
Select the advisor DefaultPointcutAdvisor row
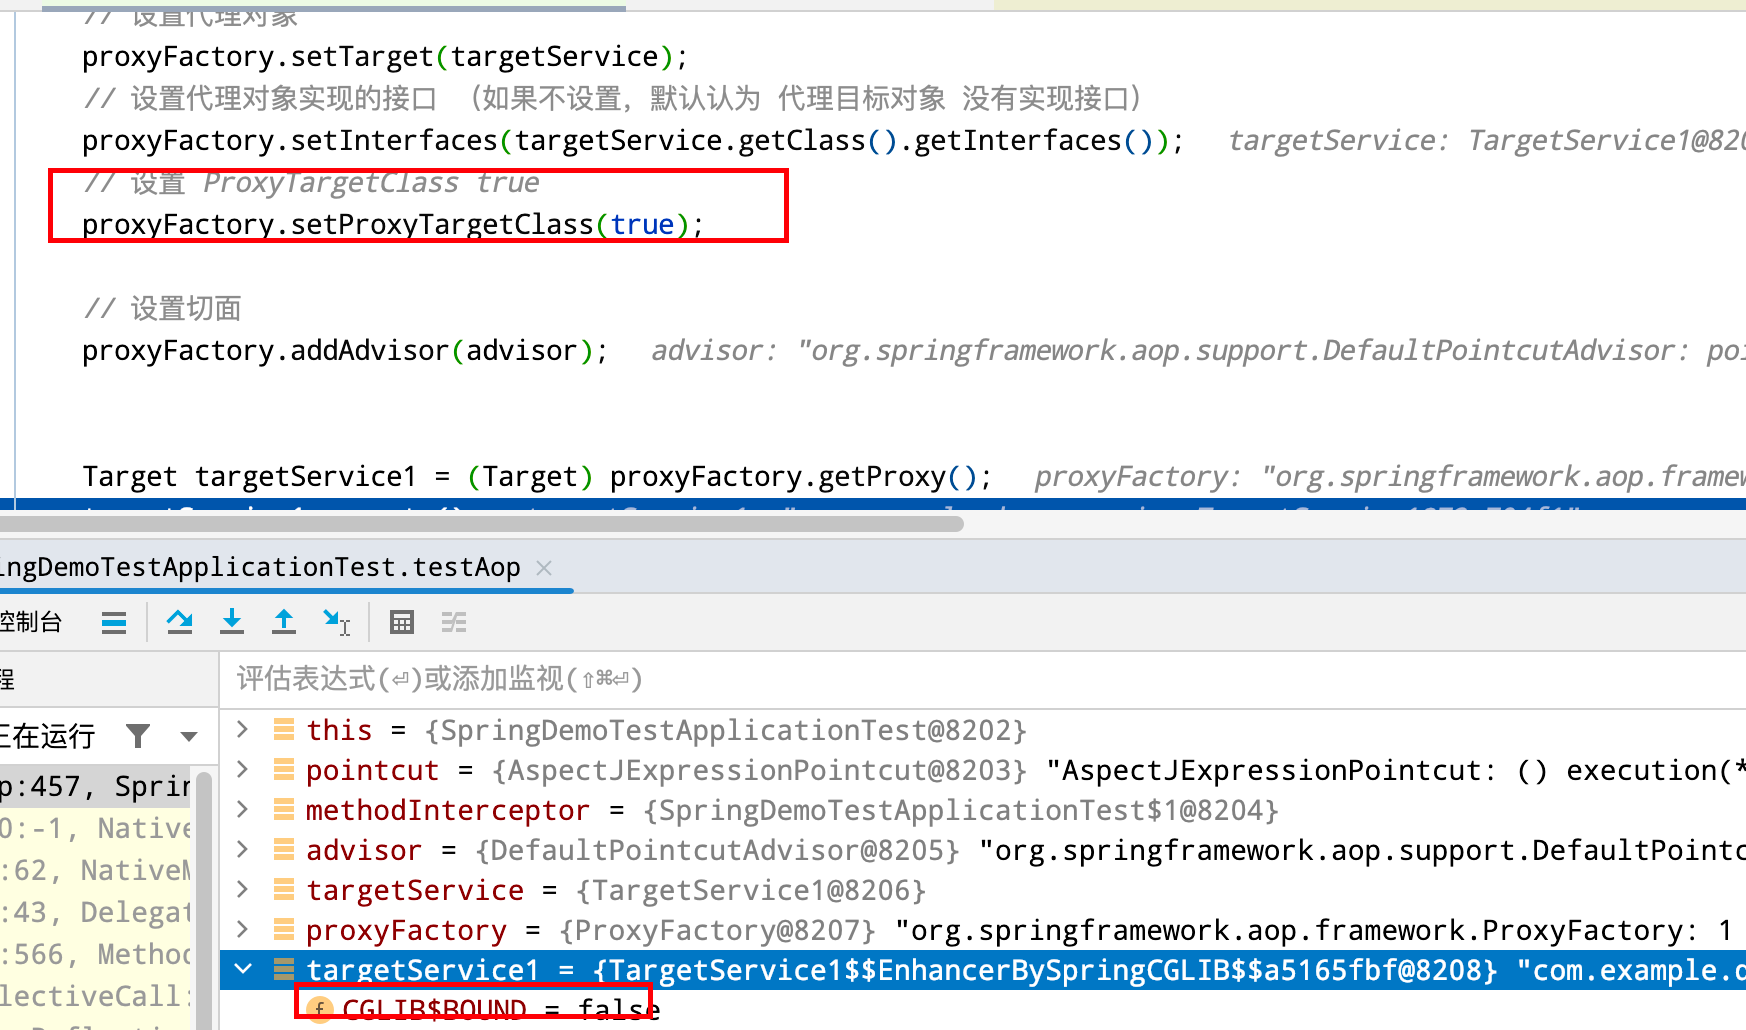983,850
